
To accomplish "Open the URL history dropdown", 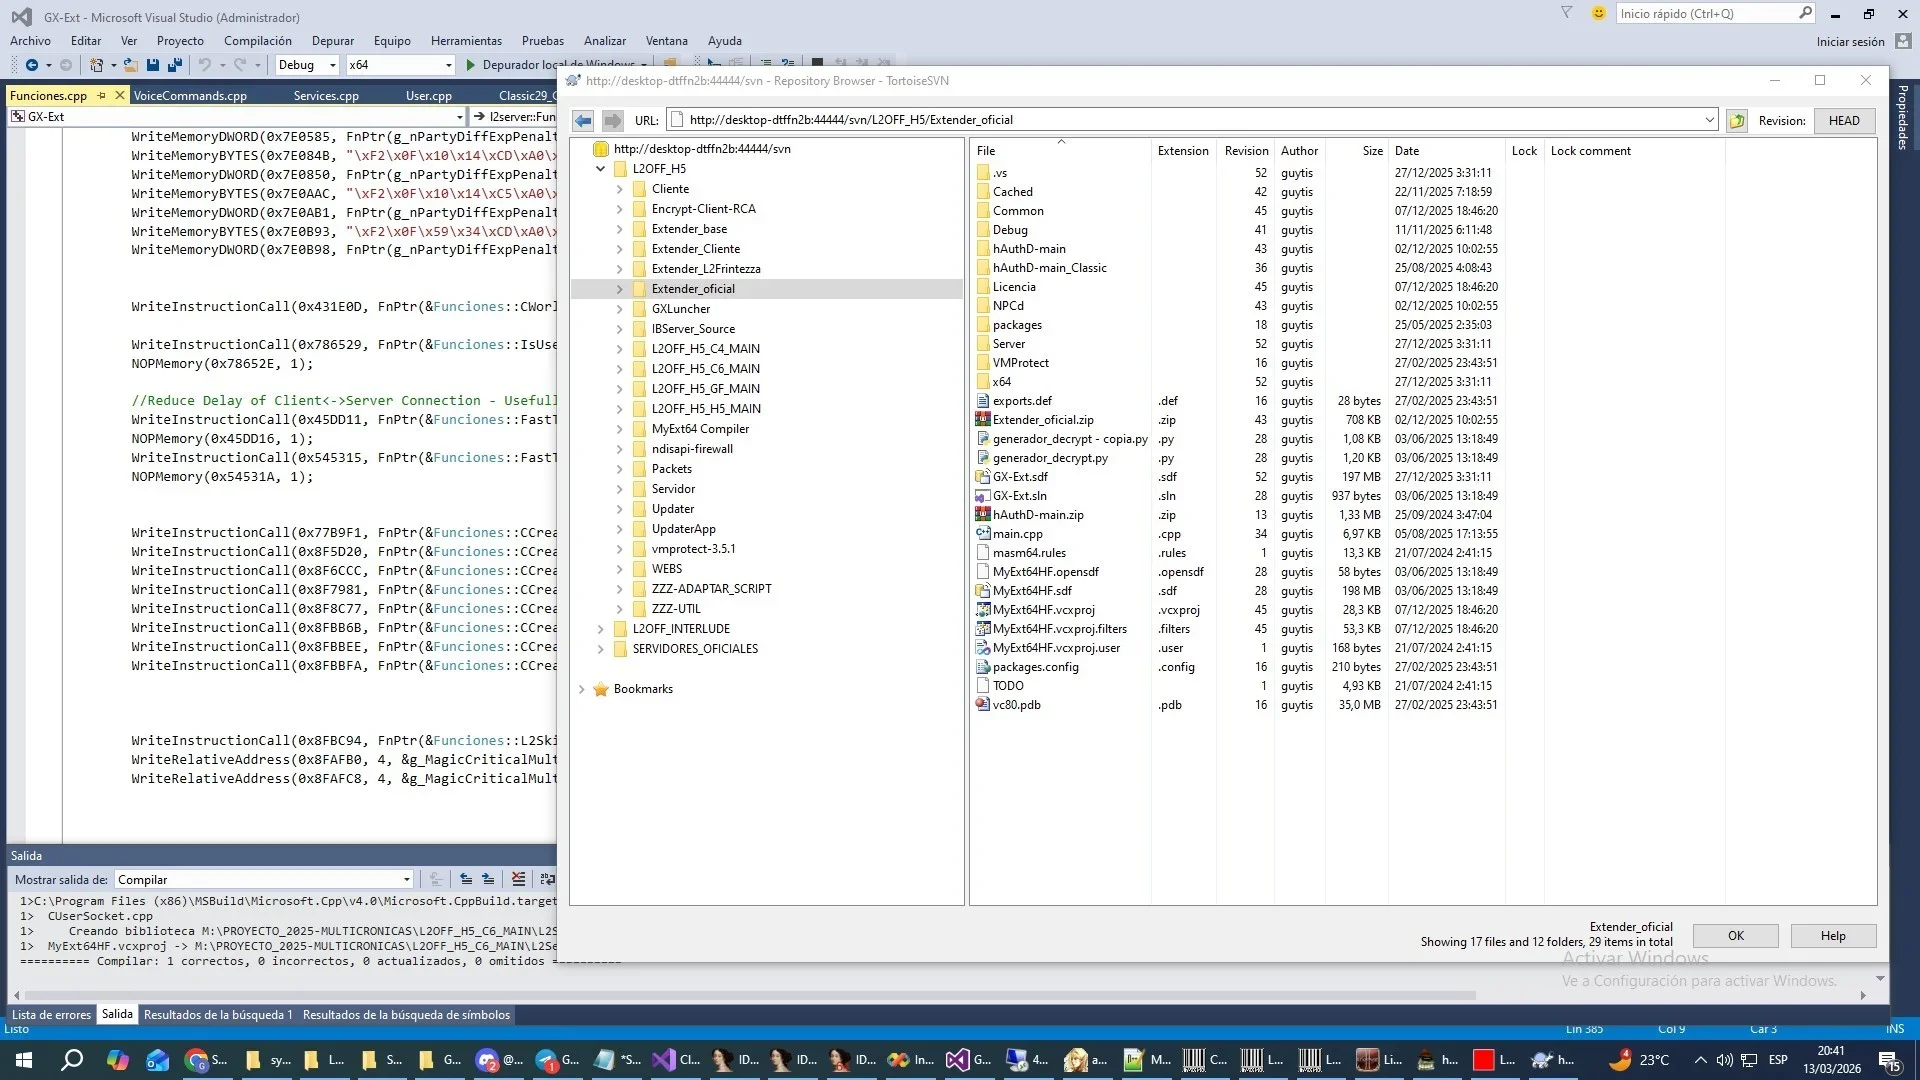I will pos(1709,120).
